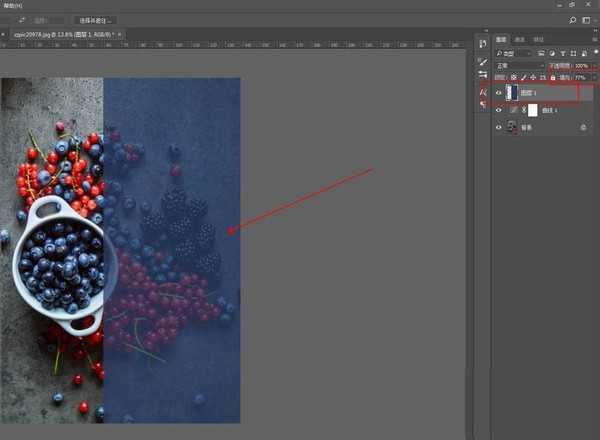Open the blend mode dropdown set to Normal
This screenshot has height=440, width=600.
(x=518, y=65)
